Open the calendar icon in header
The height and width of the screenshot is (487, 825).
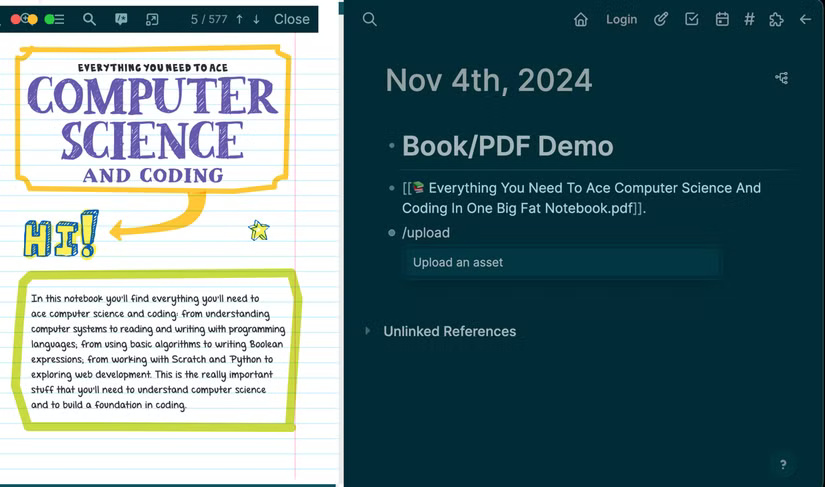722,19
